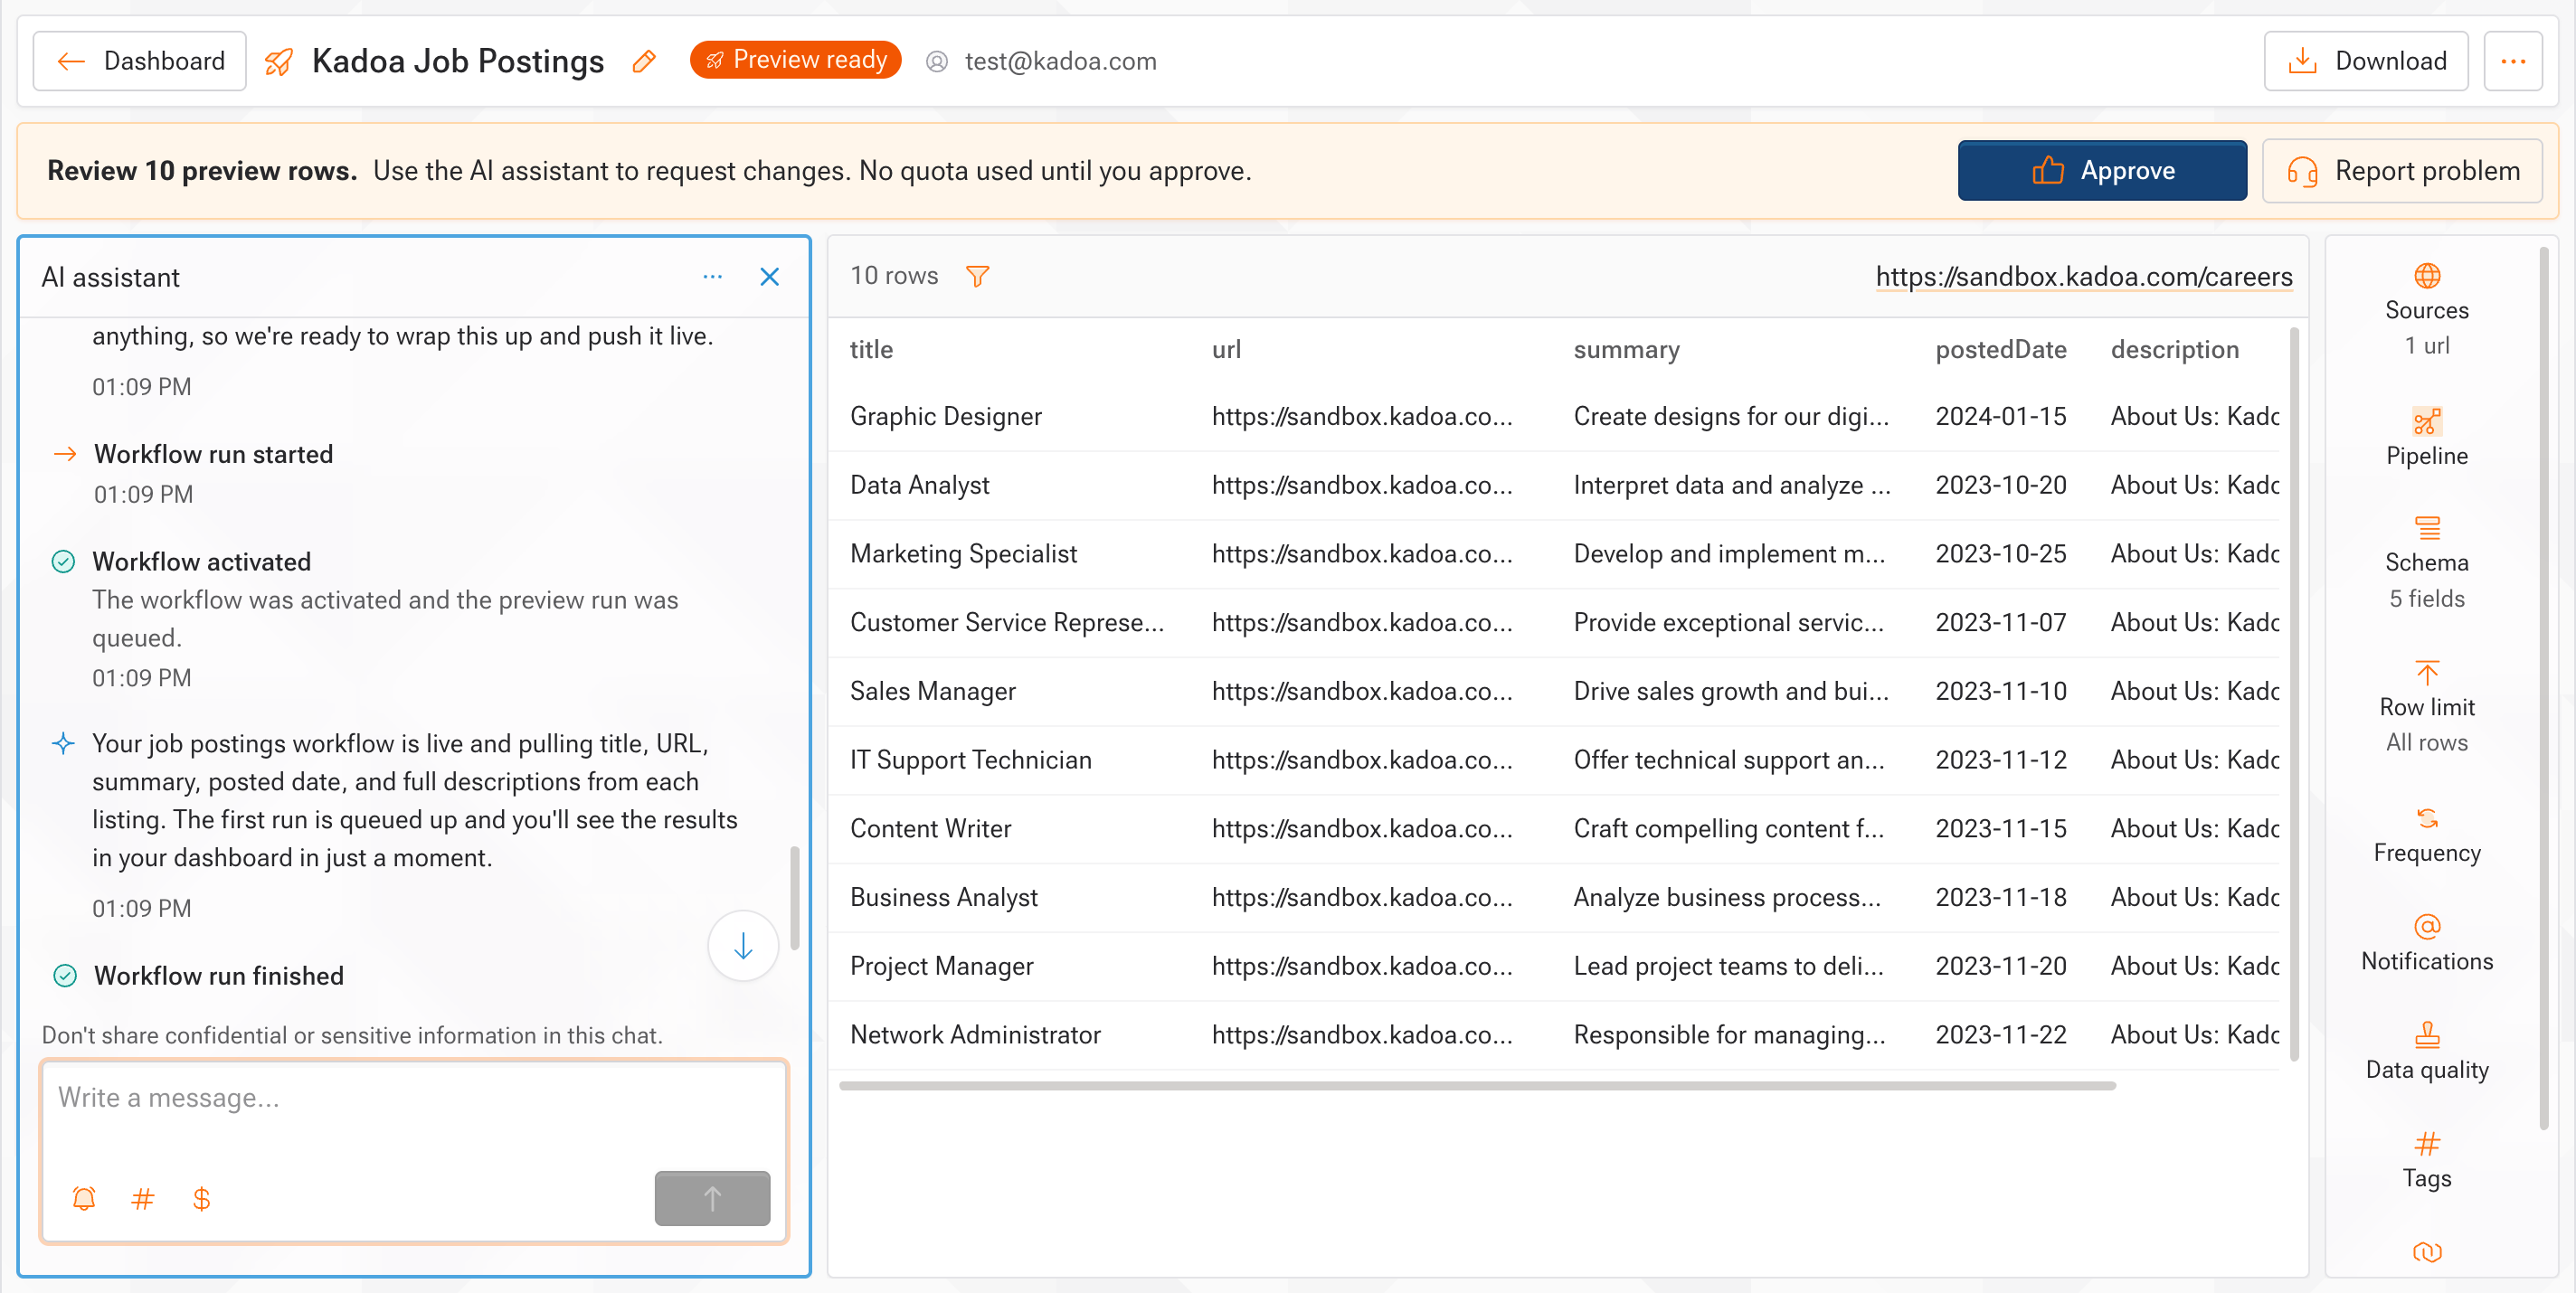This screenshot has width=2576, height=1293.
Task: Open the Row limit setting
Action: tap(2426, 706)
